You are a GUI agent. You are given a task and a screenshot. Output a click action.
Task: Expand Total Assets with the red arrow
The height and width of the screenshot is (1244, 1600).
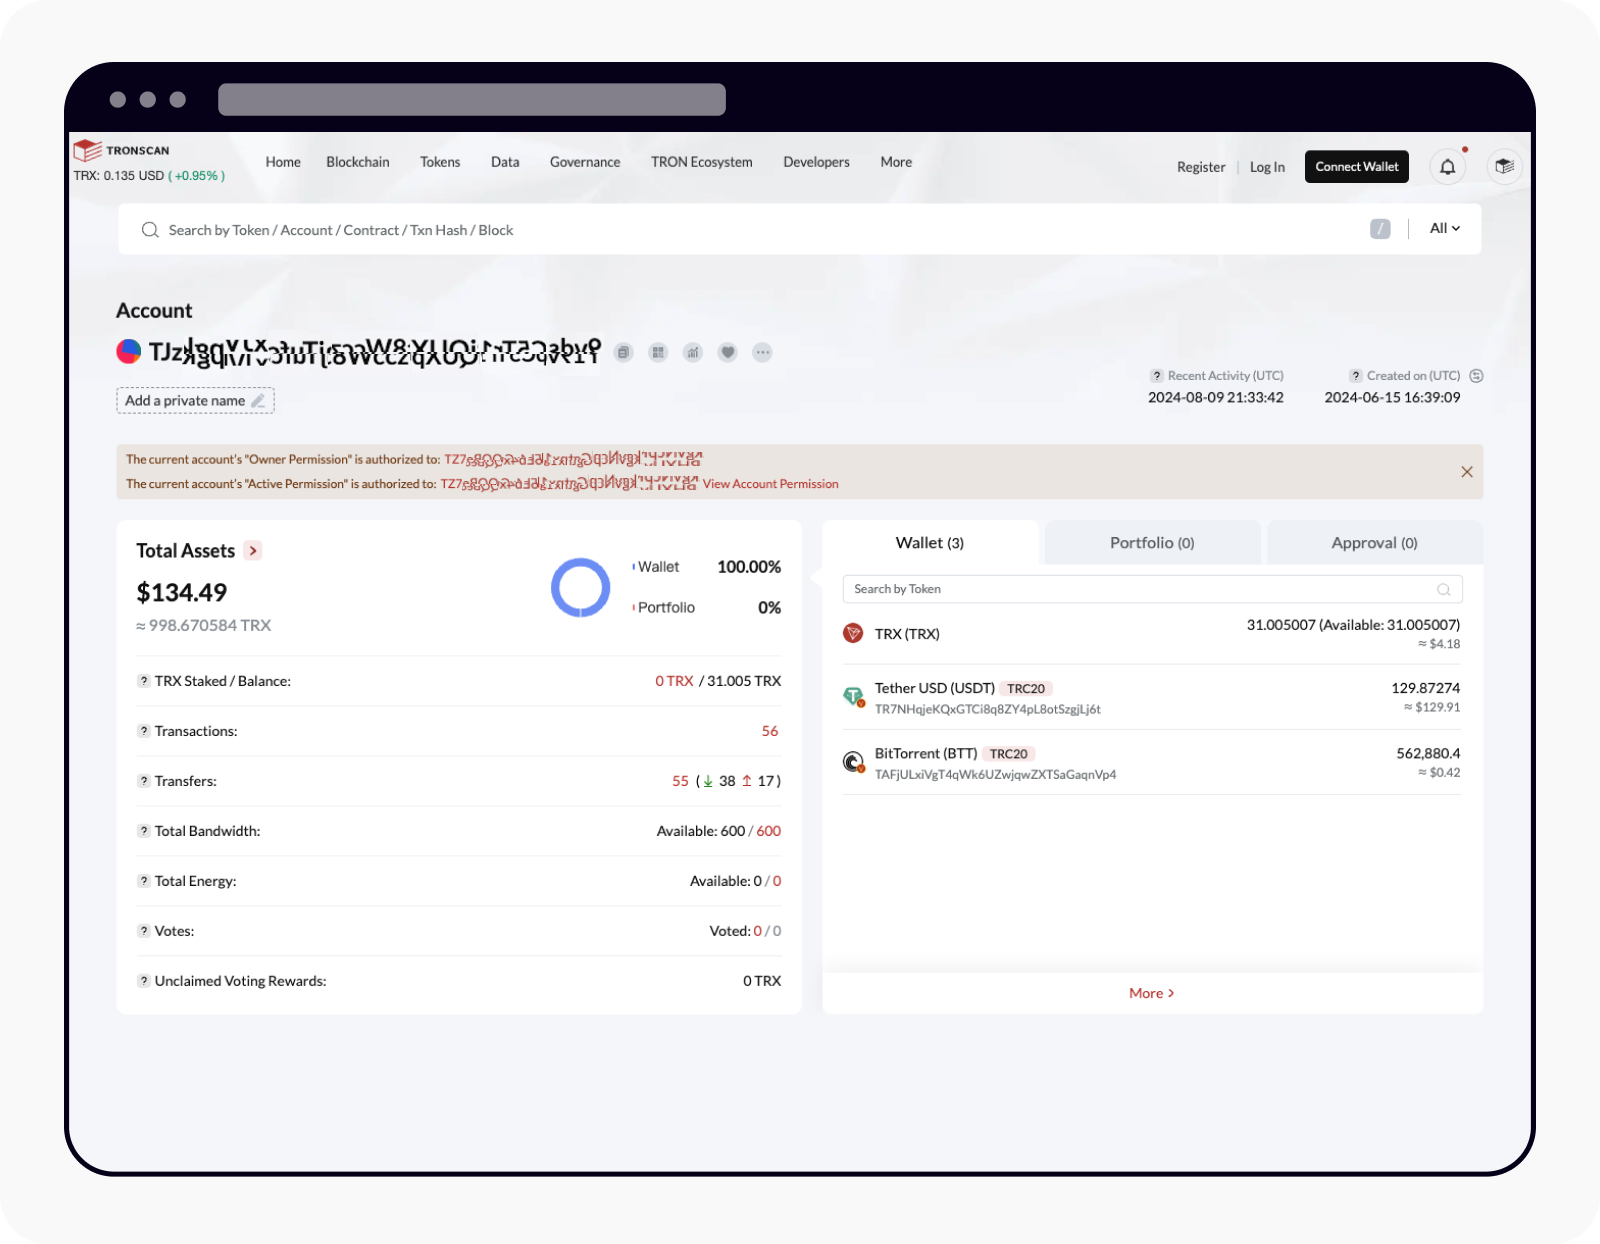point(252,550)
